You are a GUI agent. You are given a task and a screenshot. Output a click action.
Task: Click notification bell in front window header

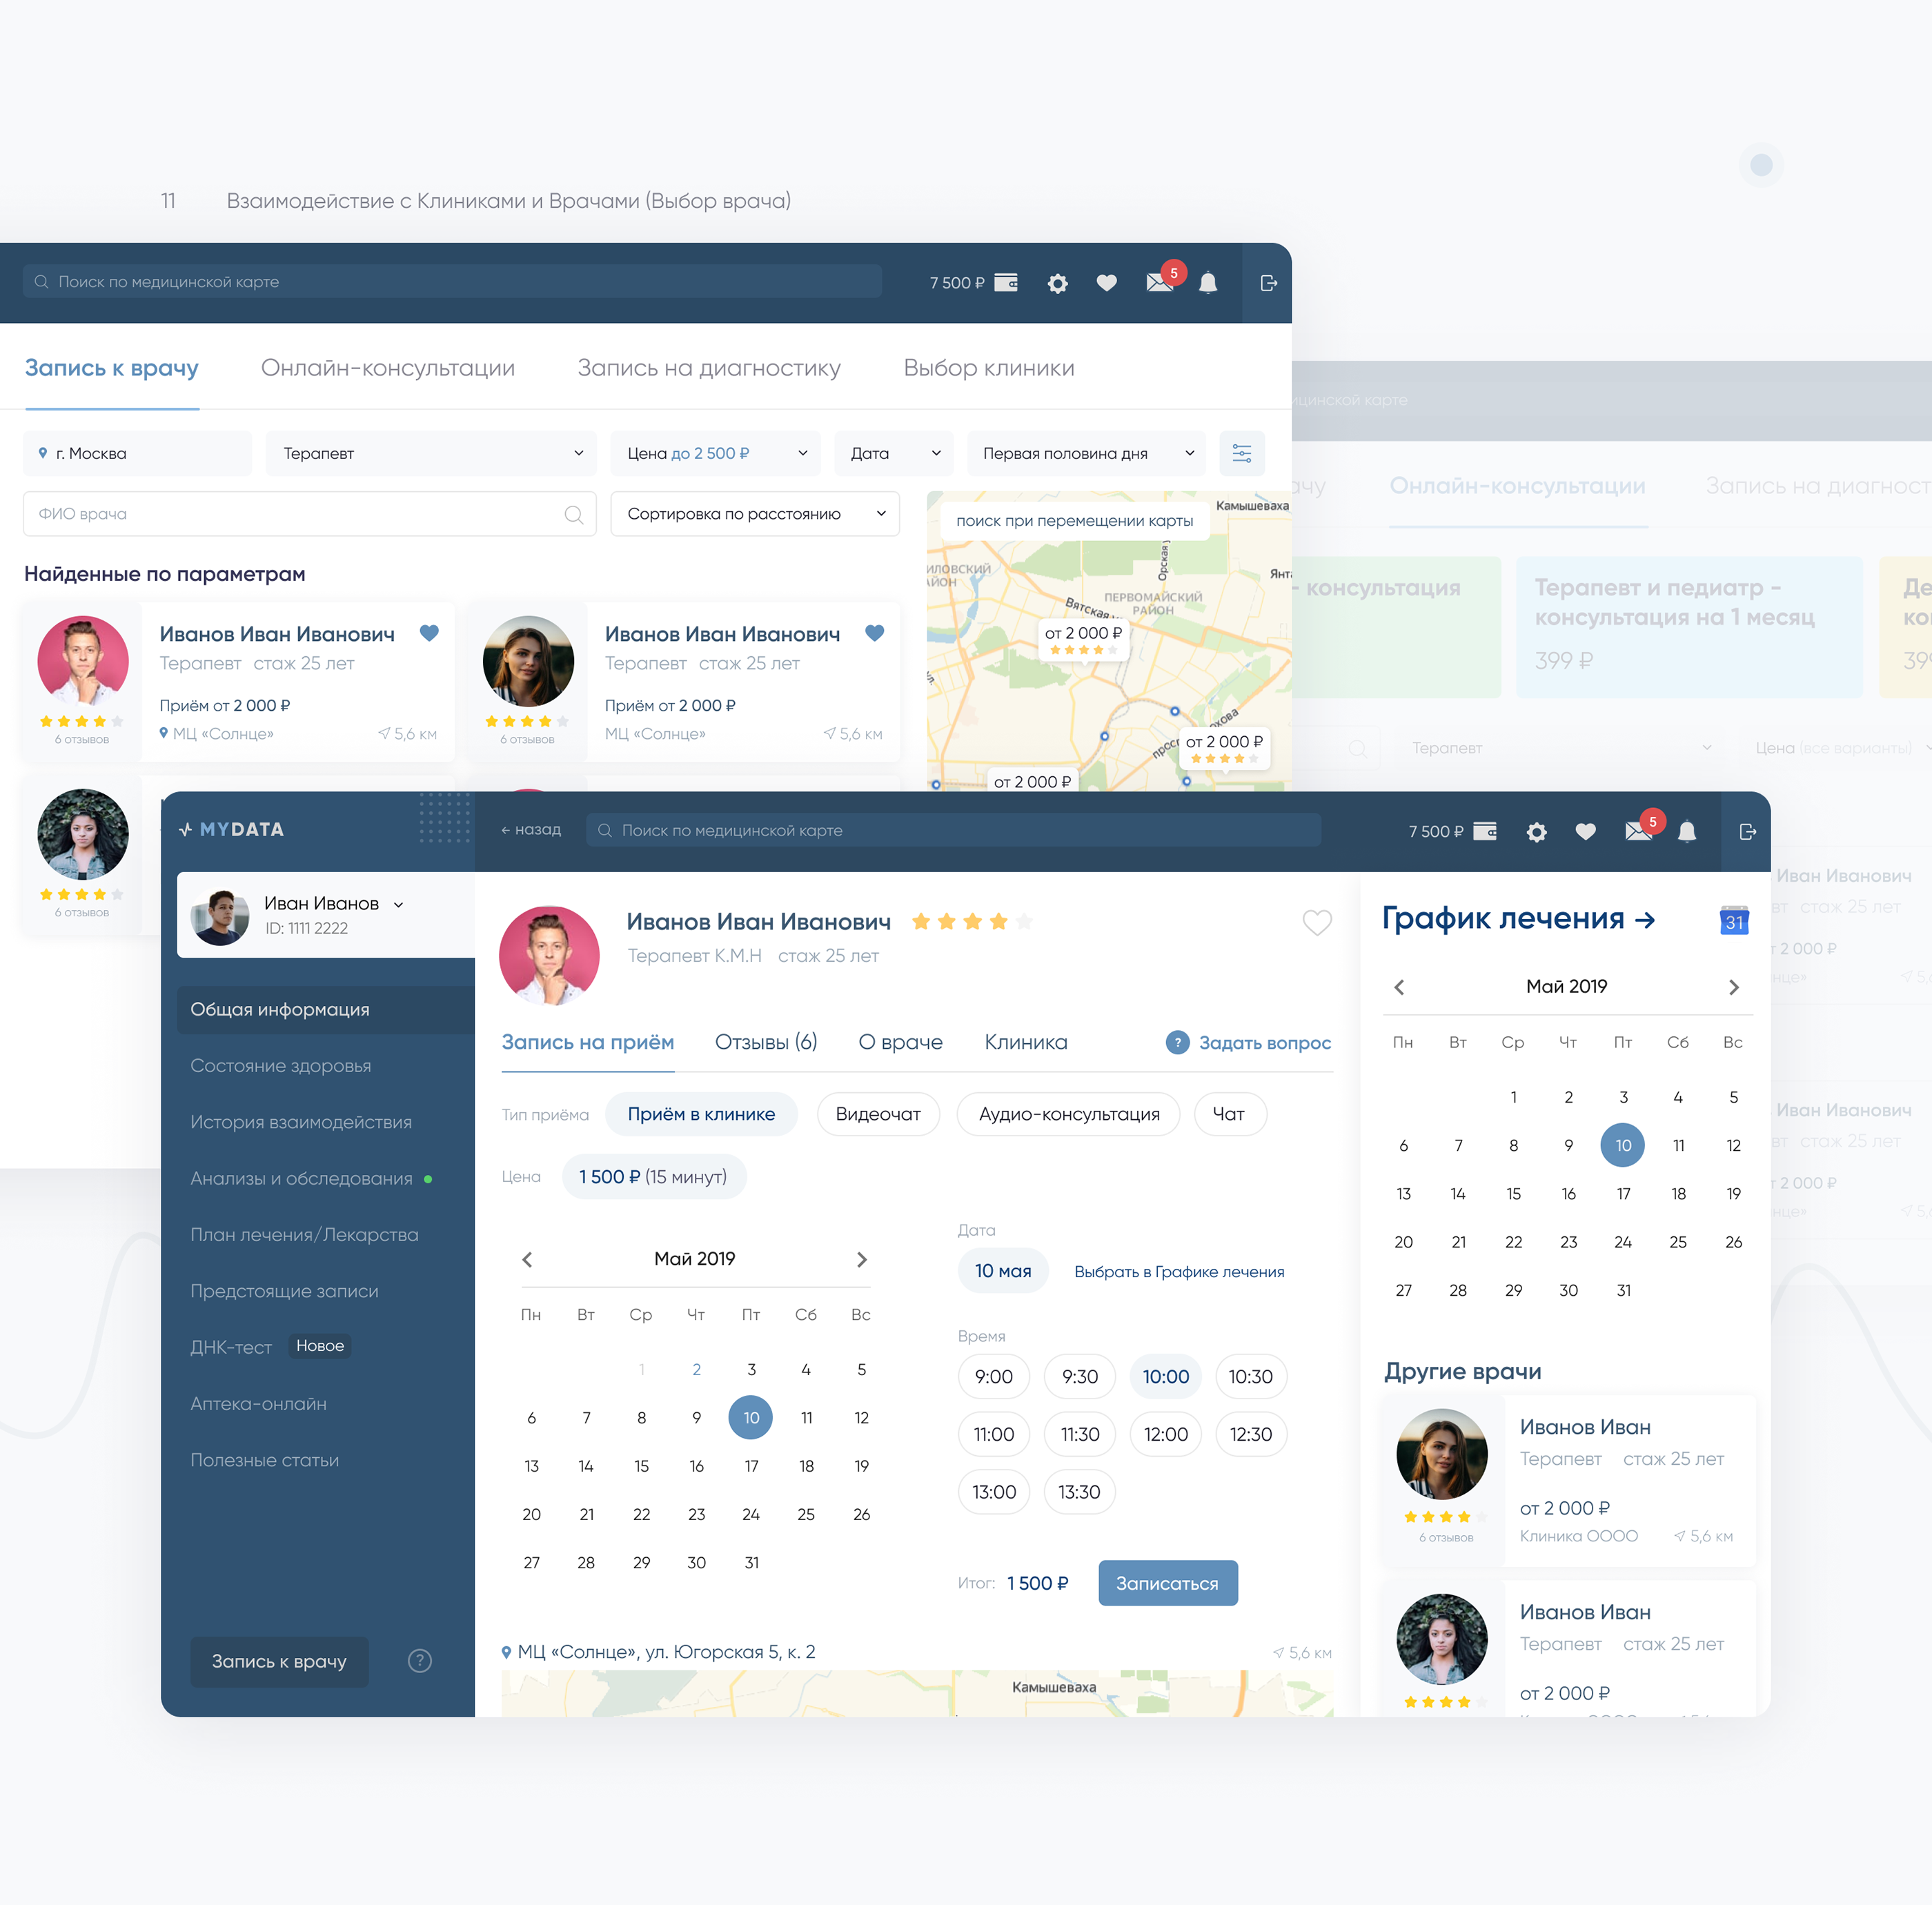(x=1687, y=831)
